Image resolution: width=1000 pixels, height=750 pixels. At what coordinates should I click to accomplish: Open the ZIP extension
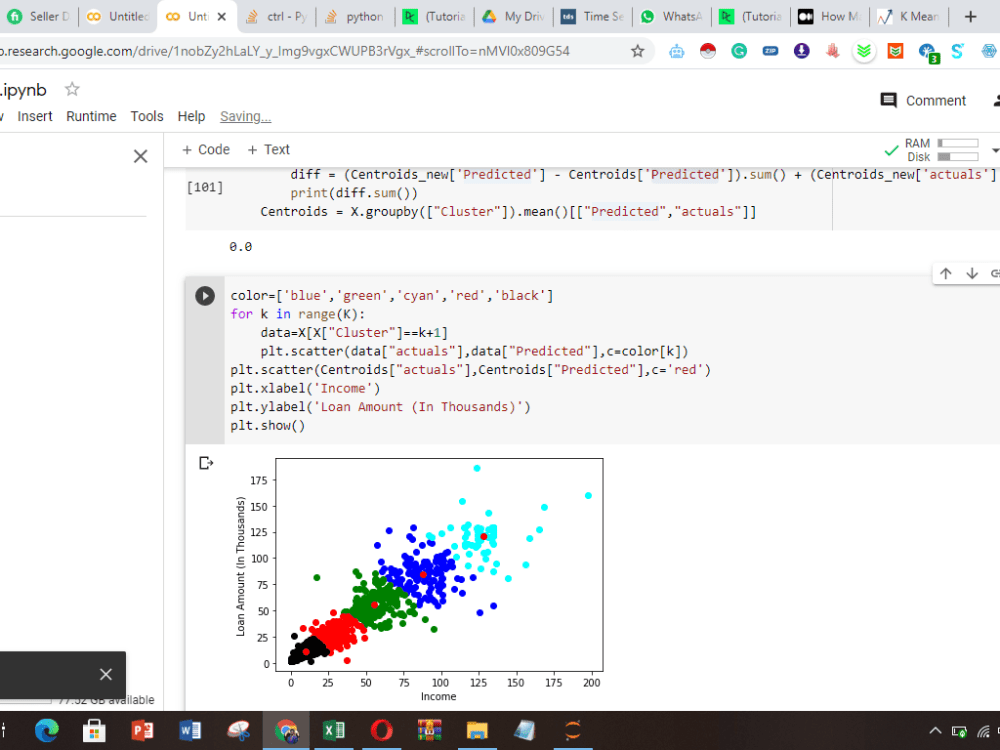coord(770,50)
